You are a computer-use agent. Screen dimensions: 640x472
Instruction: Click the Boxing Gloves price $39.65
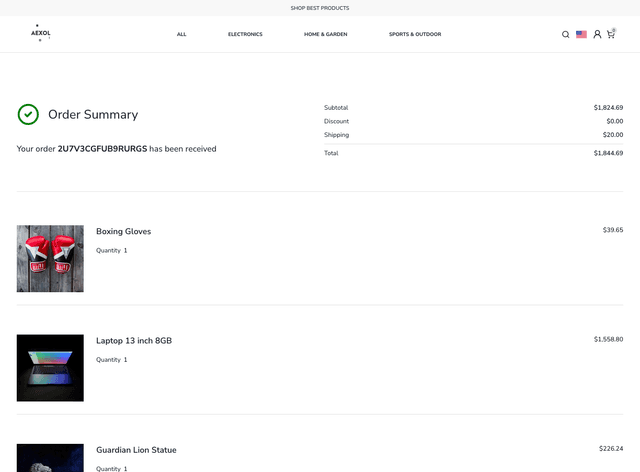[613, 230]
